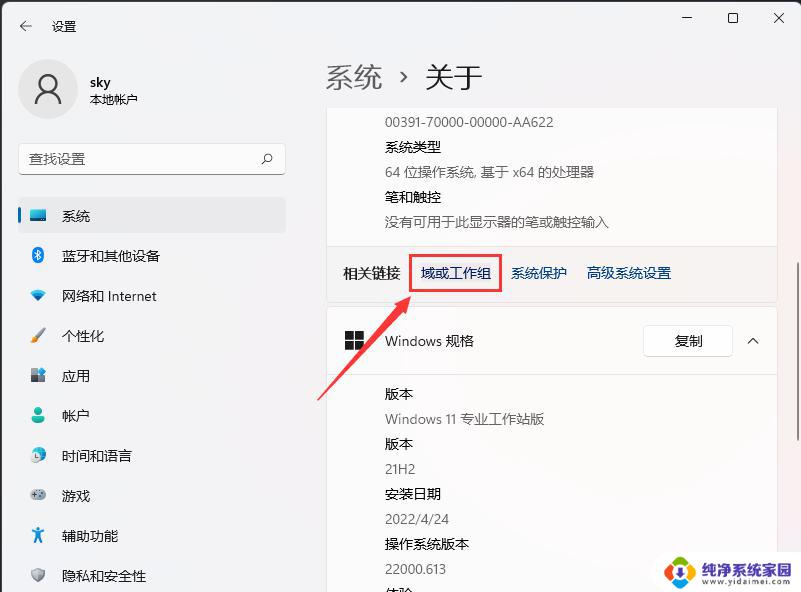Click the Apps icon in sidebar
This screenshot has height=592, width=801.
point(38,375)
